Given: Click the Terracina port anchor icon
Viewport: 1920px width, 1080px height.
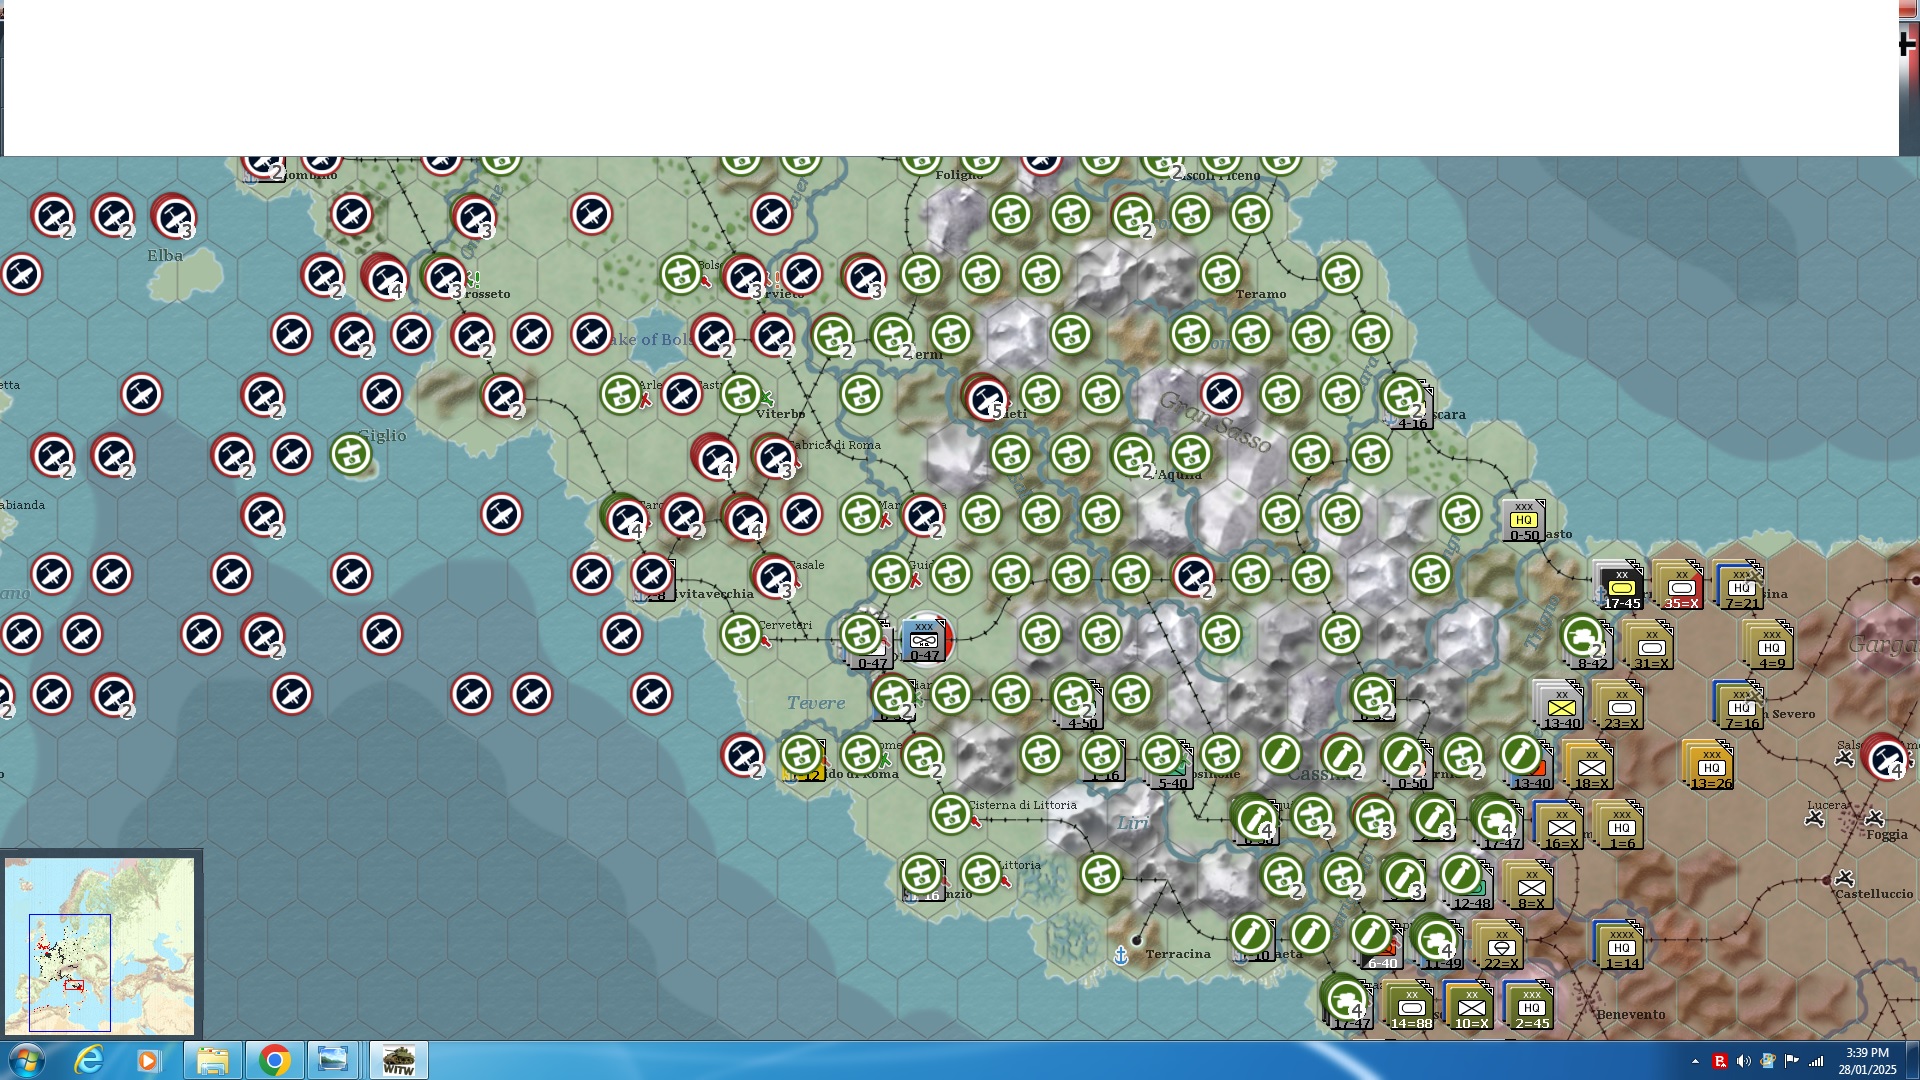Looking at the screenshot, I should pos(1121,955).
